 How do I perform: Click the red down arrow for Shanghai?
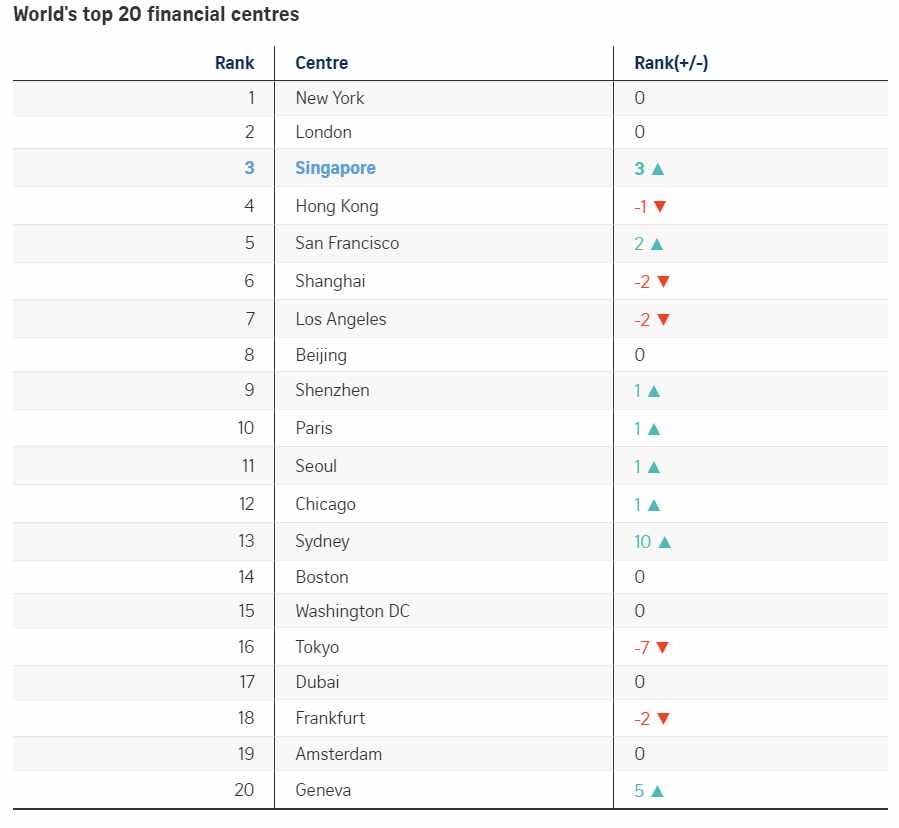point(663,282)
